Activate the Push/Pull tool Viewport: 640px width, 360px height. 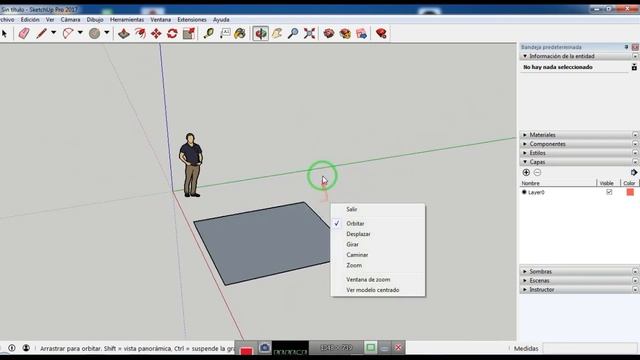[124, 33]
